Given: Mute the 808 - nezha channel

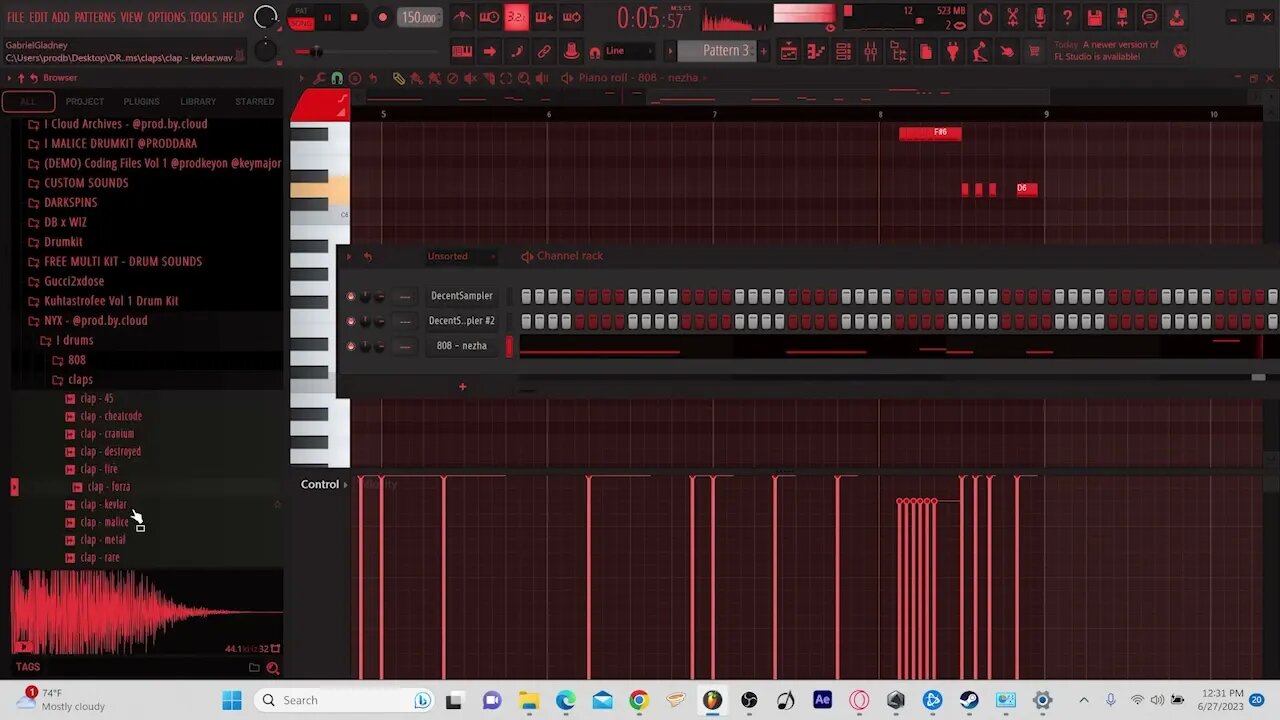Looking at the screenshot, I should tap(350, 346).
